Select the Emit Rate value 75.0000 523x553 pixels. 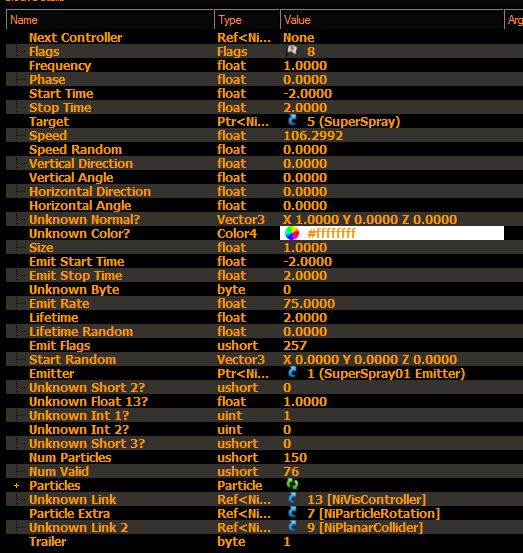309,303
